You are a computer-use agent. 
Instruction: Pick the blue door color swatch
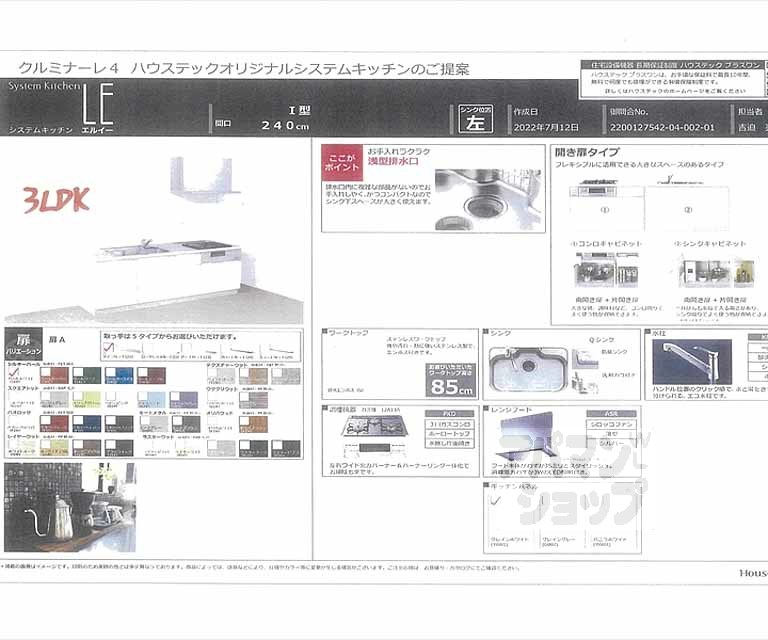click(x=119, y=375)
